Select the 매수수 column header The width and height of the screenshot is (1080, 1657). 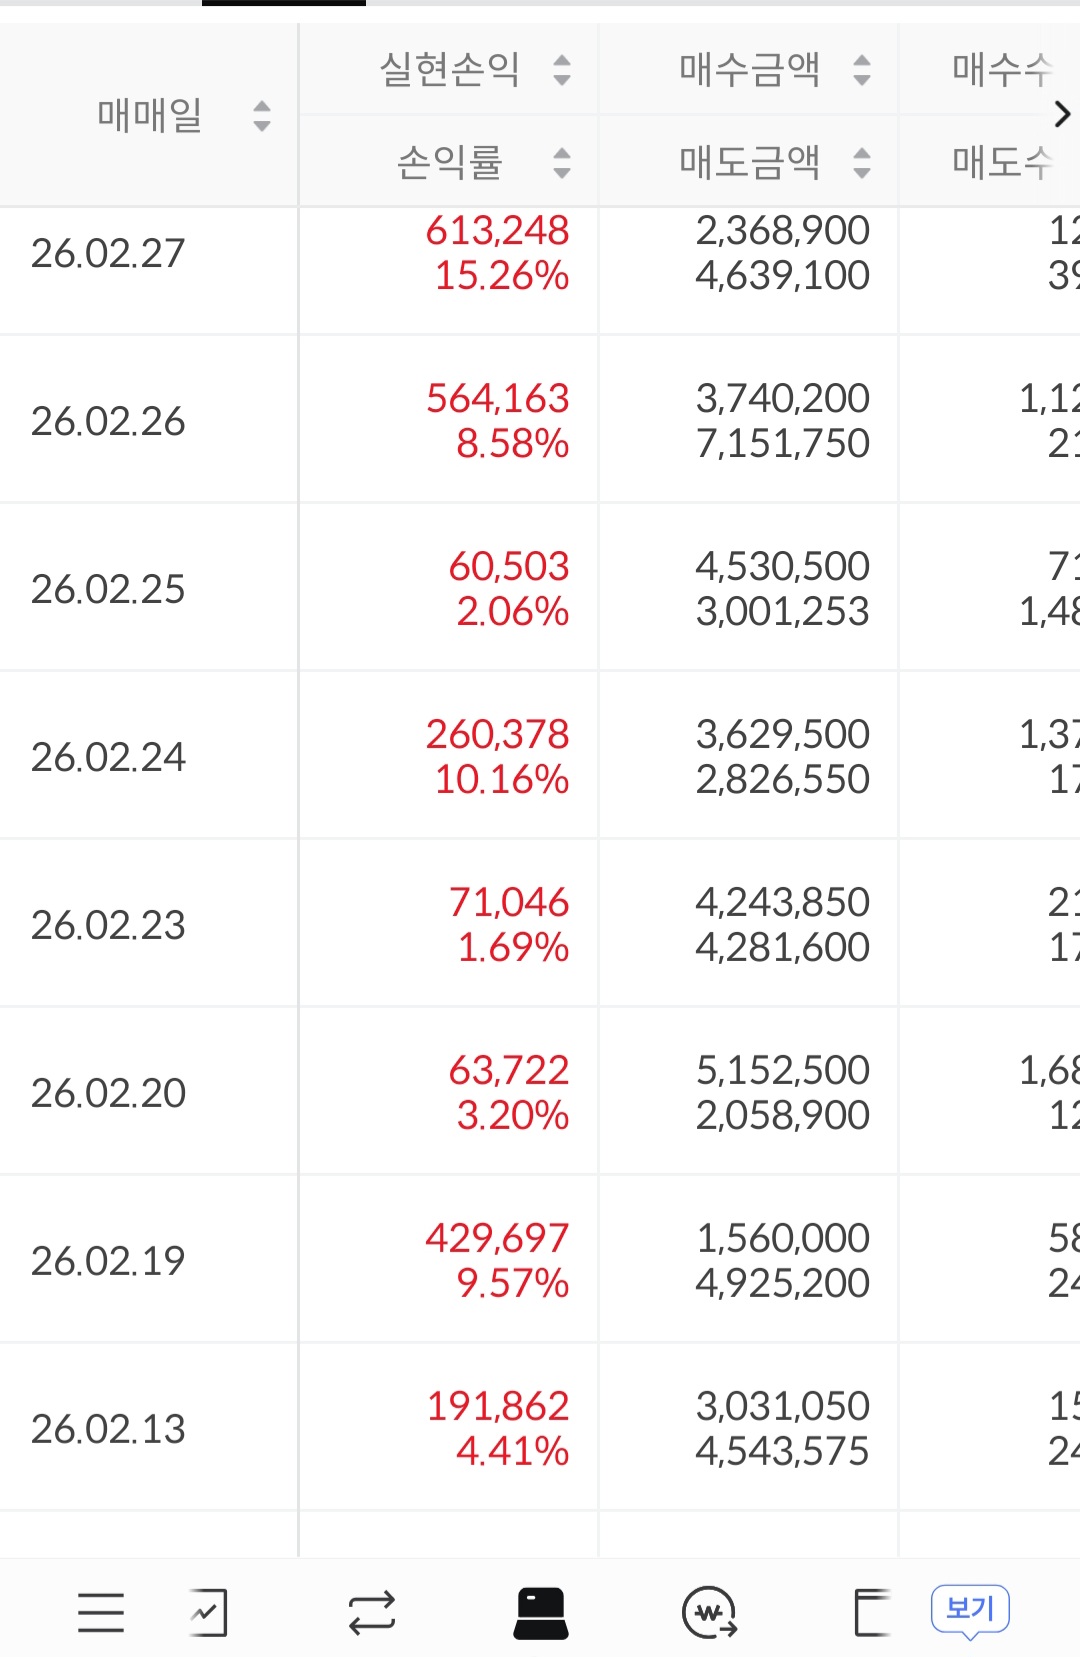click(1000, 70)
